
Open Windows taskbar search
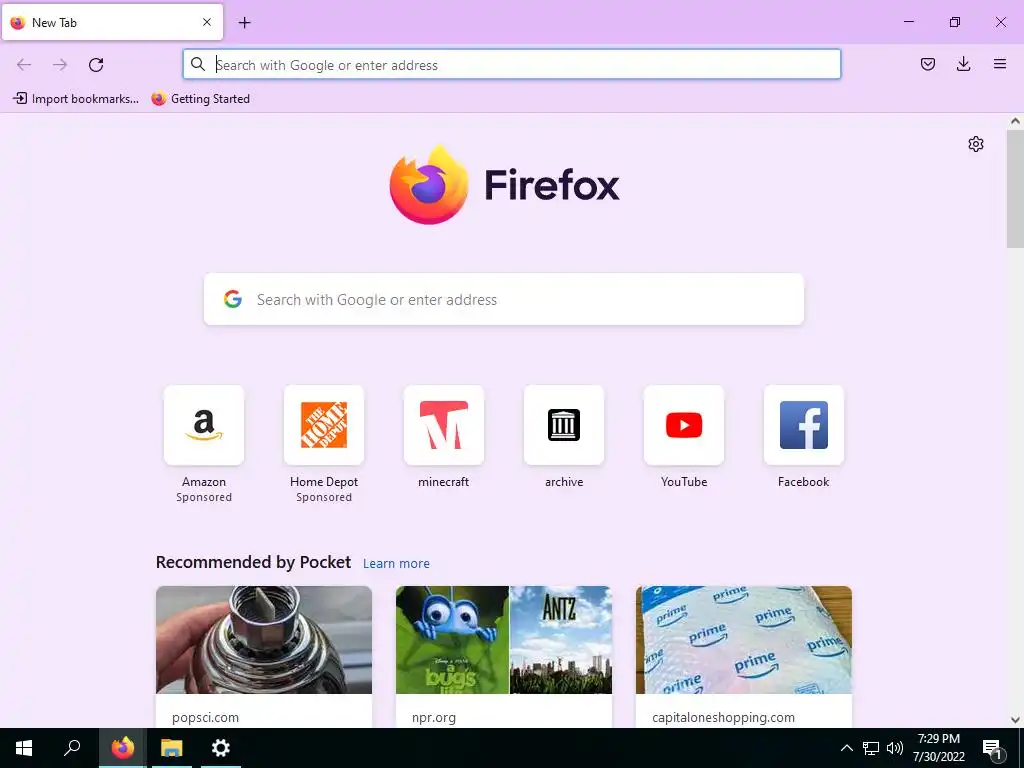(72, 748)
